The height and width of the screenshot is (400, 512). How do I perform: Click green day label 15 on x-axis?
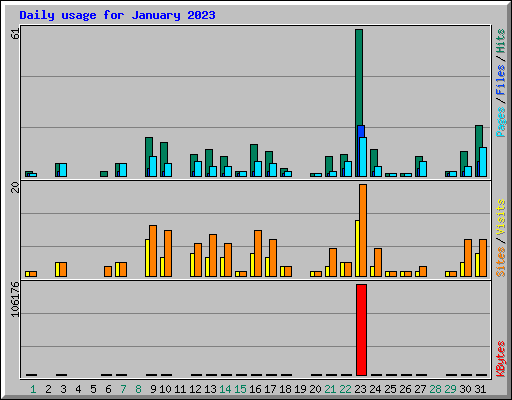coord(240,389)
